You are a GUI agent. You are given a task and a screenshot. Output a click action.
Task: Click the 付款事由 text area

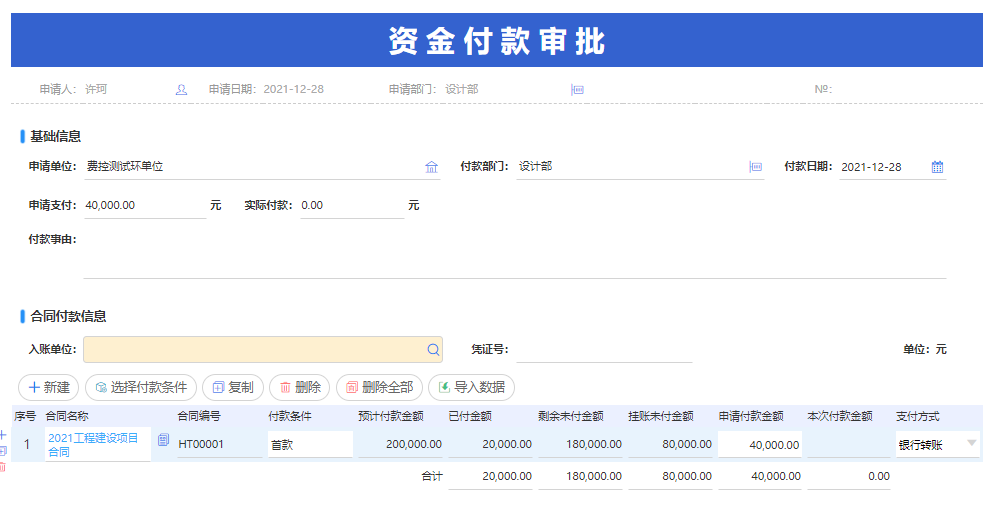pos(514,254)
